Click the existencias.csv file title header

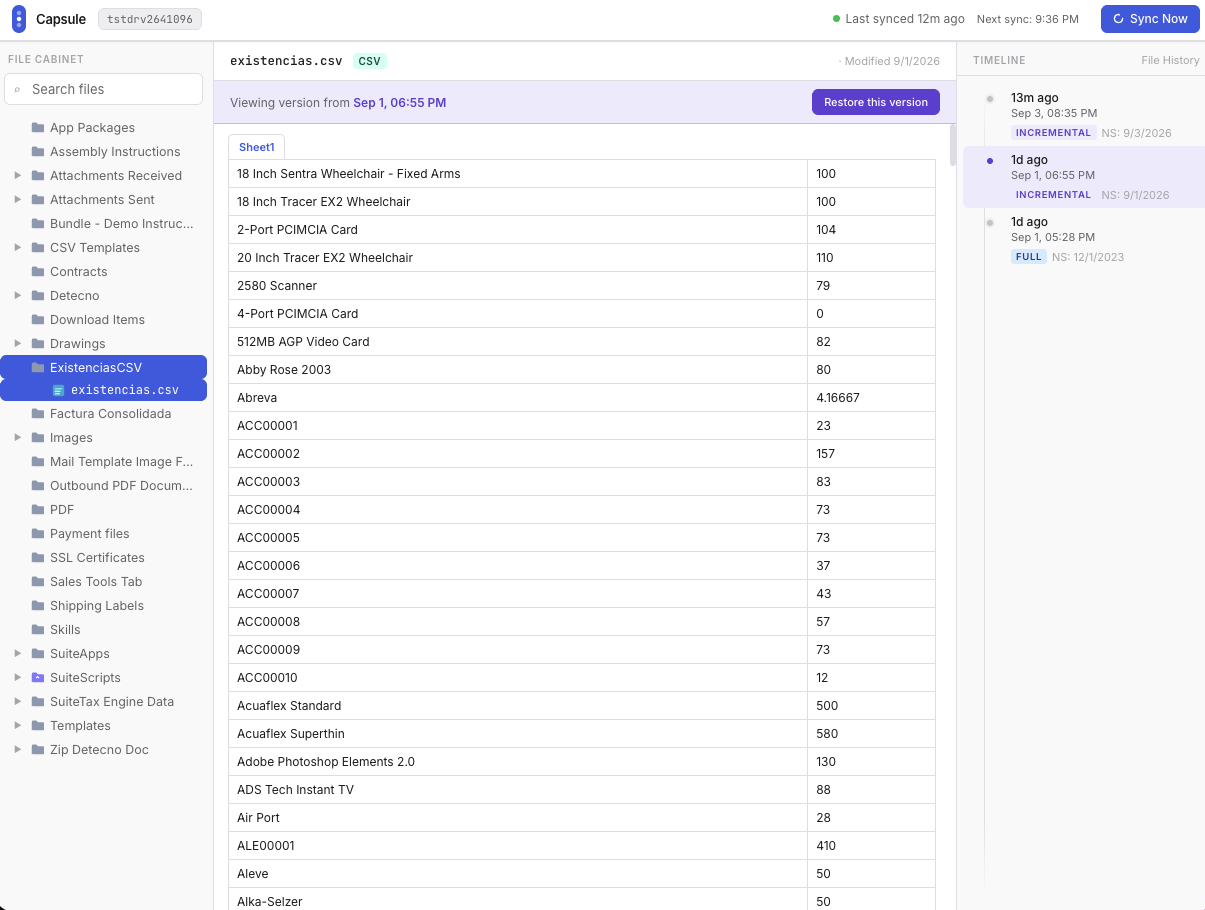[286, 61]
